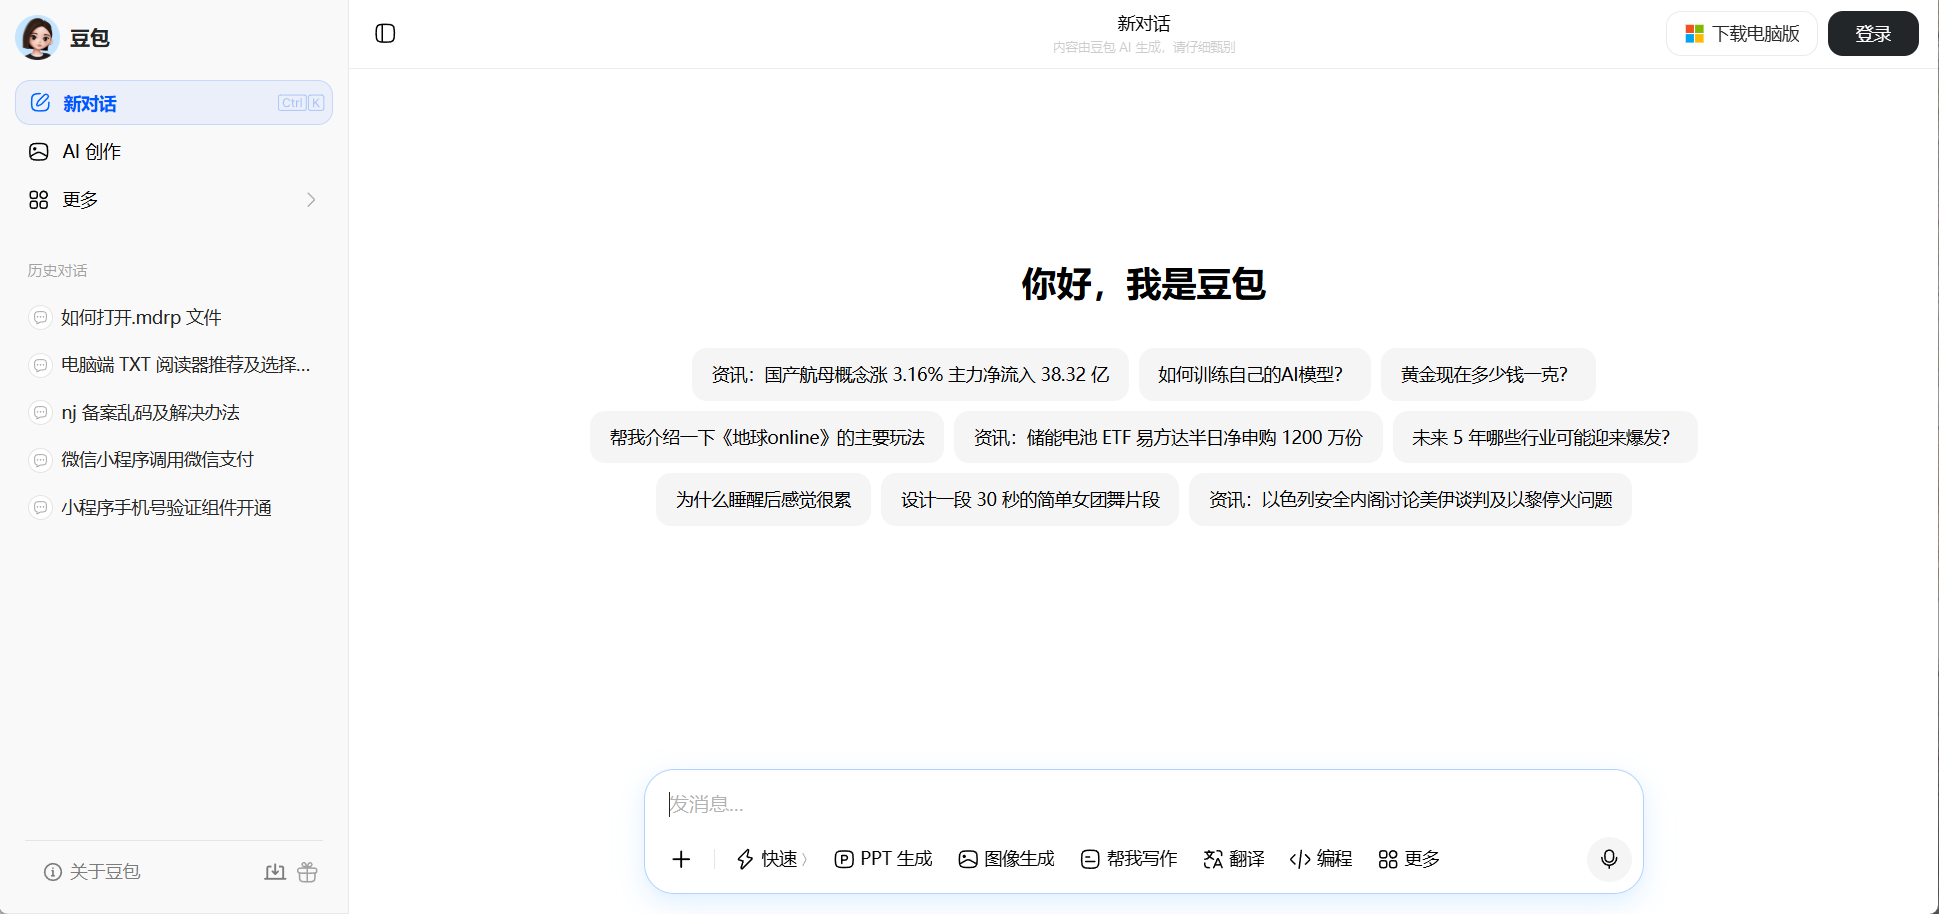Screen dimensions: 1939x914
Task: Open history chat 如何打开.mdrp 文件
Action: tap(141, 317)
